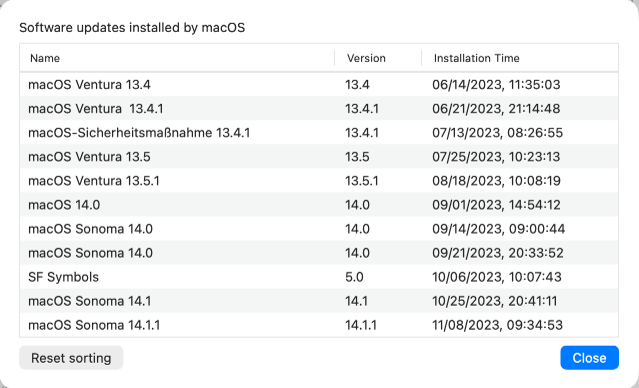This screenshot has height=388, width=639.
Task: Click the 09/01/2023, 14:54:12 installation time
Action: pos(496,205)
